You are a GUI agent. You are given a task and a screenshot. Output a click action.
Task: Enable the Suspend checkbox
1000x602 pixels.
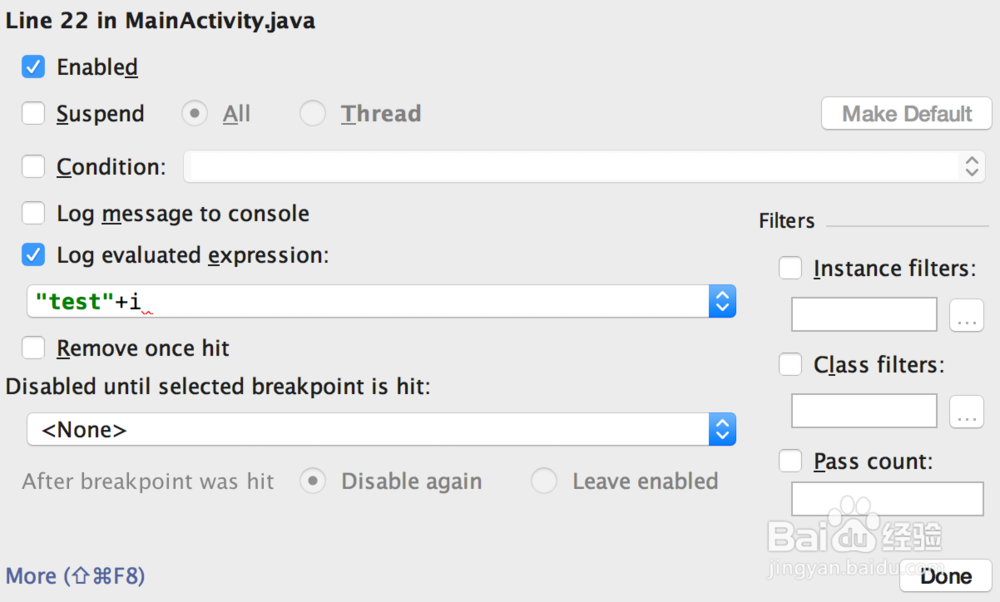(34, 114)
